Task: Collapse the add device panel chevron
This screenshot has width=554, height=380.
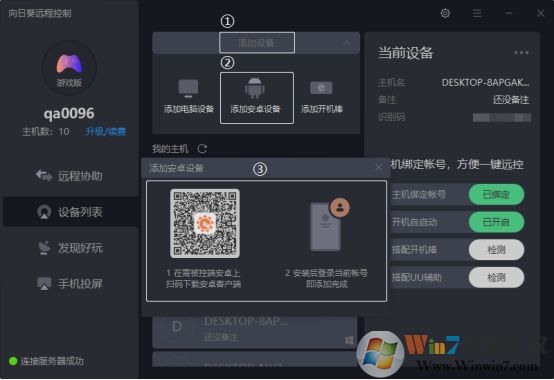Action: tap(347, 43)
